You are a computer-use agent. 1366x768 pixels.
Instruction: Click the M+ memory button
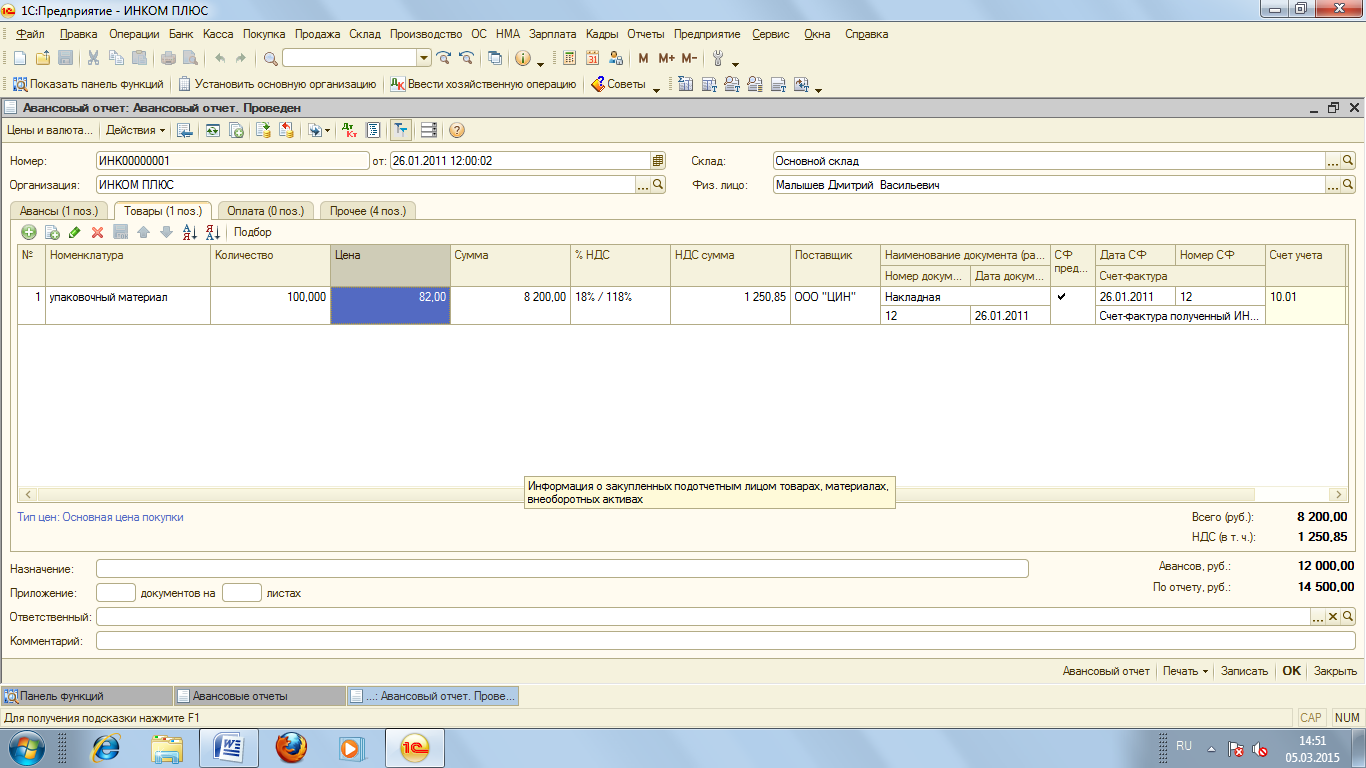(x=667, y=58)
